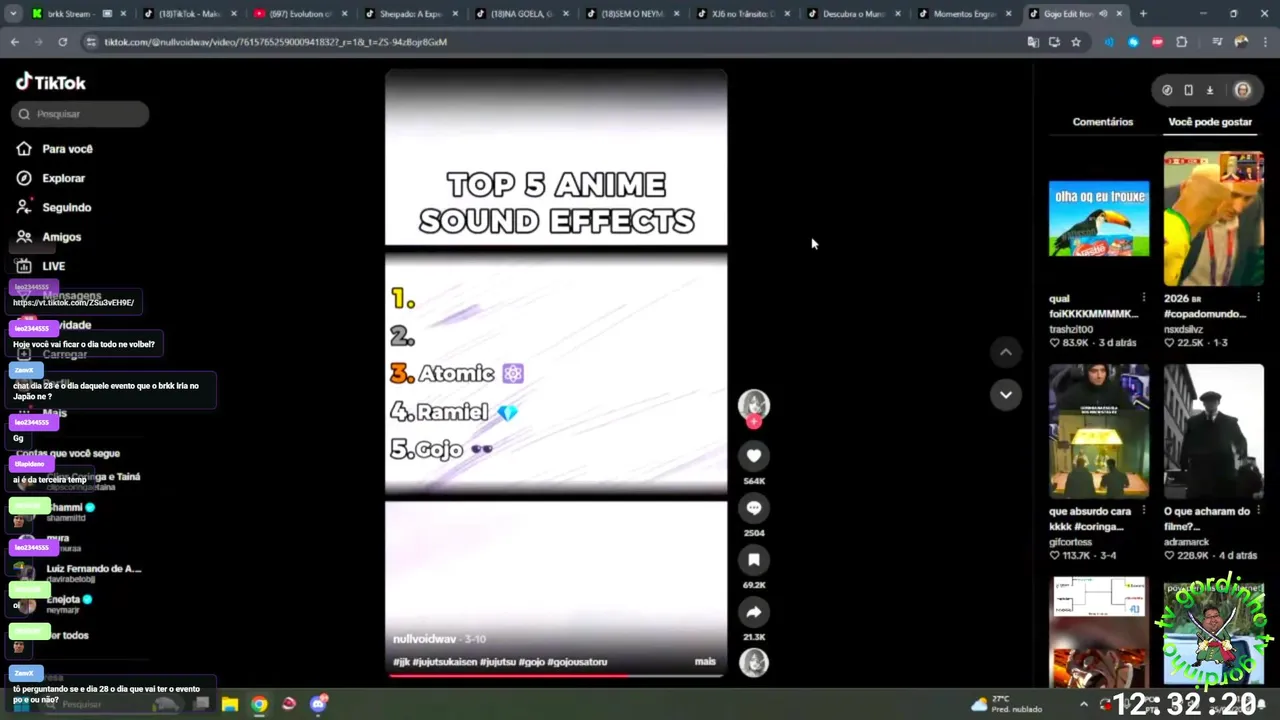Open Chrome tab search dropdown
Viewport: 1280px width, 720px height.
[14, 14]
